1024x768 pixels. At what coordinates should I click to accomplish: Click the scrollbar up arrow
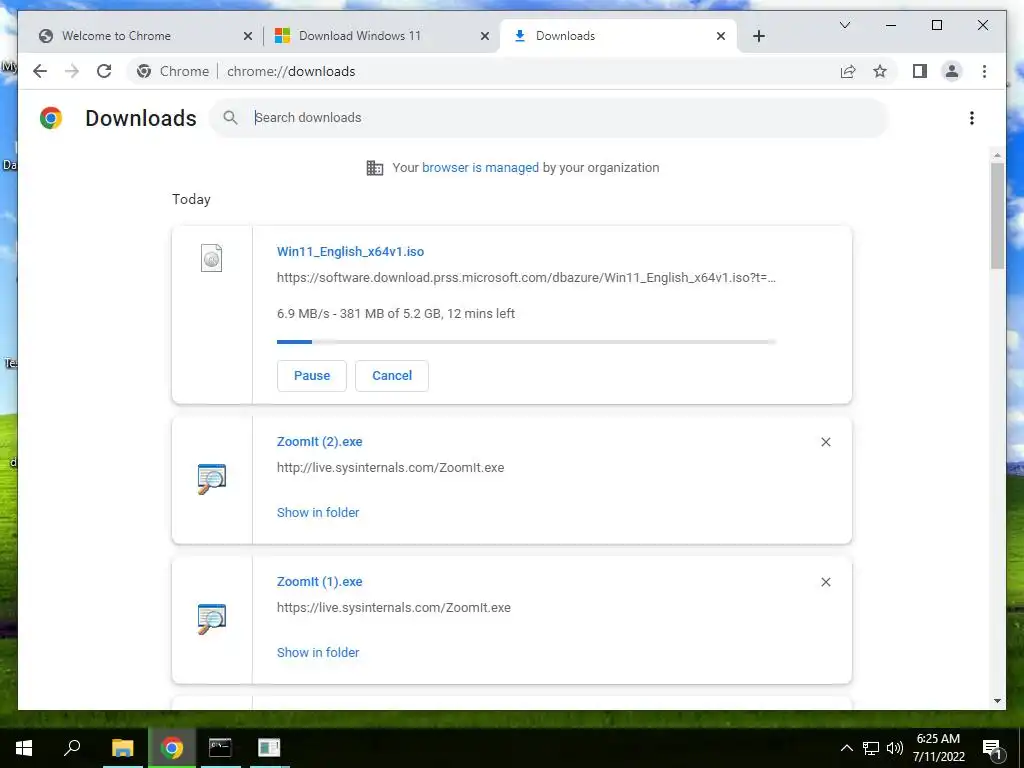click(x=997, y=155)
